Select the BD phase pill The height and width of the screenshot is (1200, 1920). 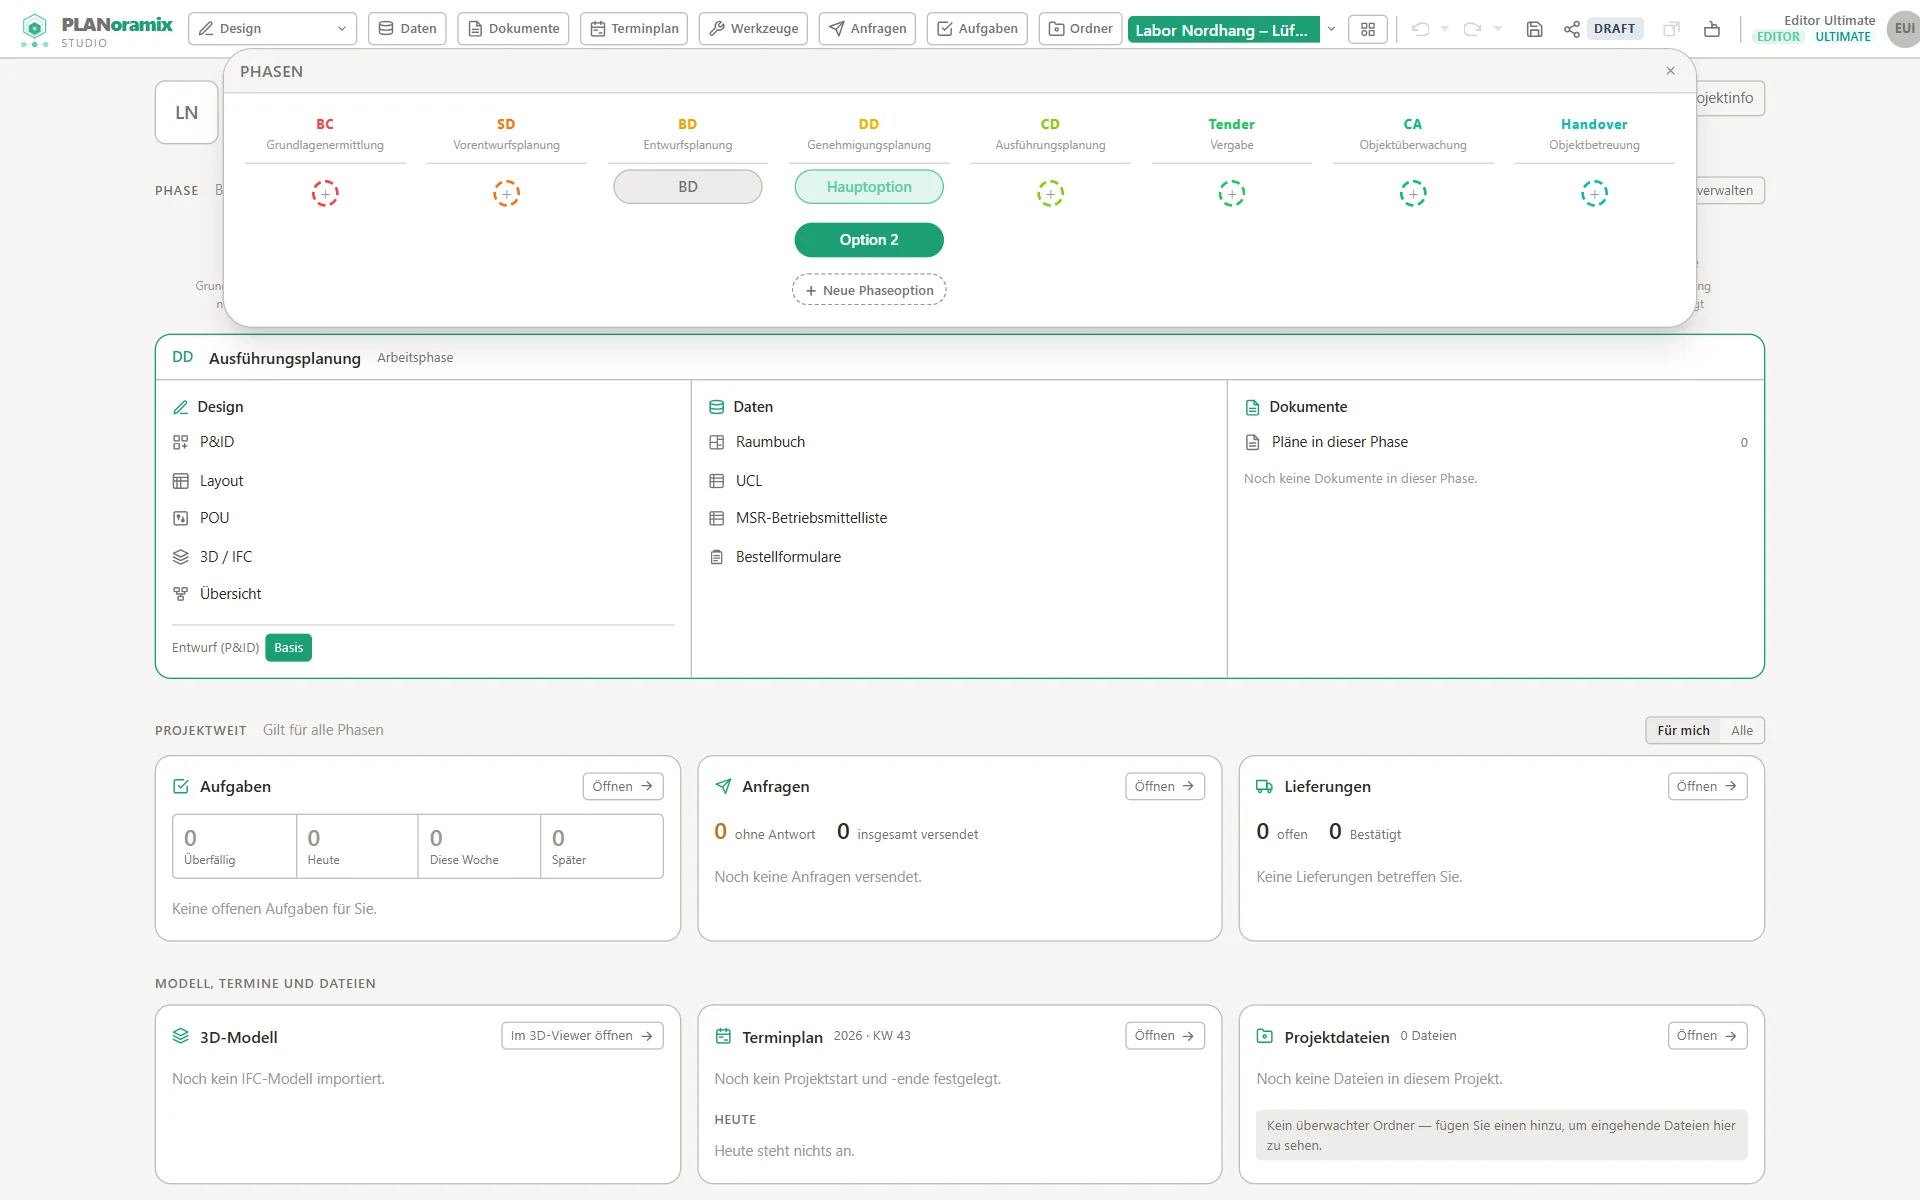coord(688,187)
